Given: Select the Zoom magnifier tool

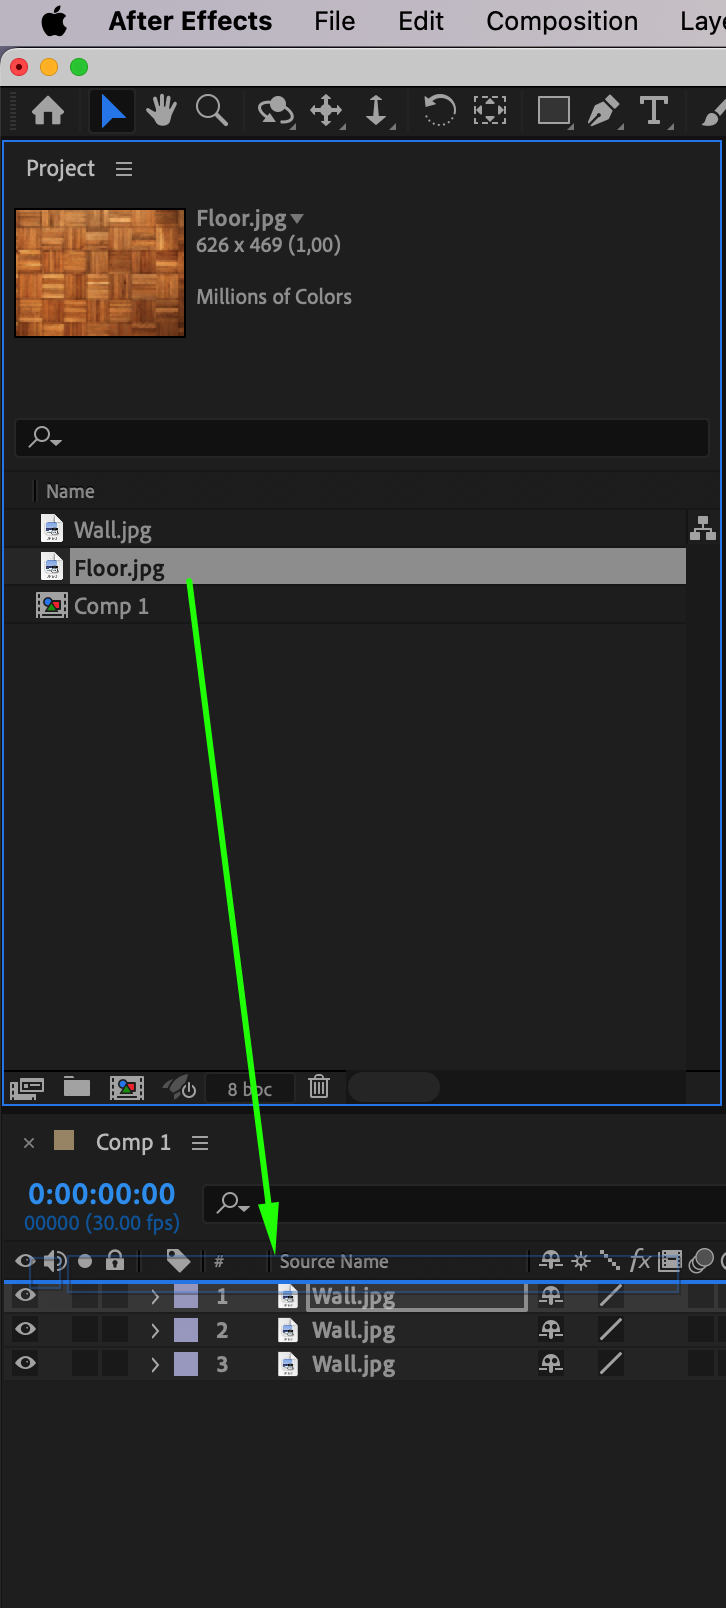Looking at the screenshot, I should (212, 110).
